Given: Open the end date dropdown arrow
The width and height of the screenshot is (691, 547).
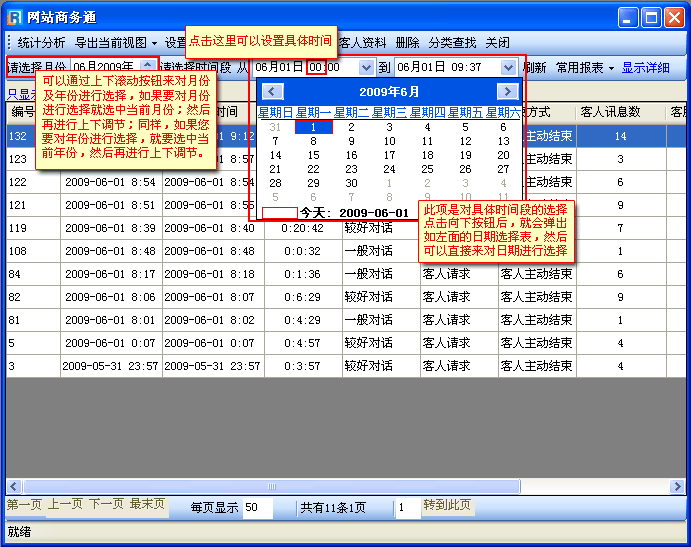Looking at the screenshot, I should point(508,68).
